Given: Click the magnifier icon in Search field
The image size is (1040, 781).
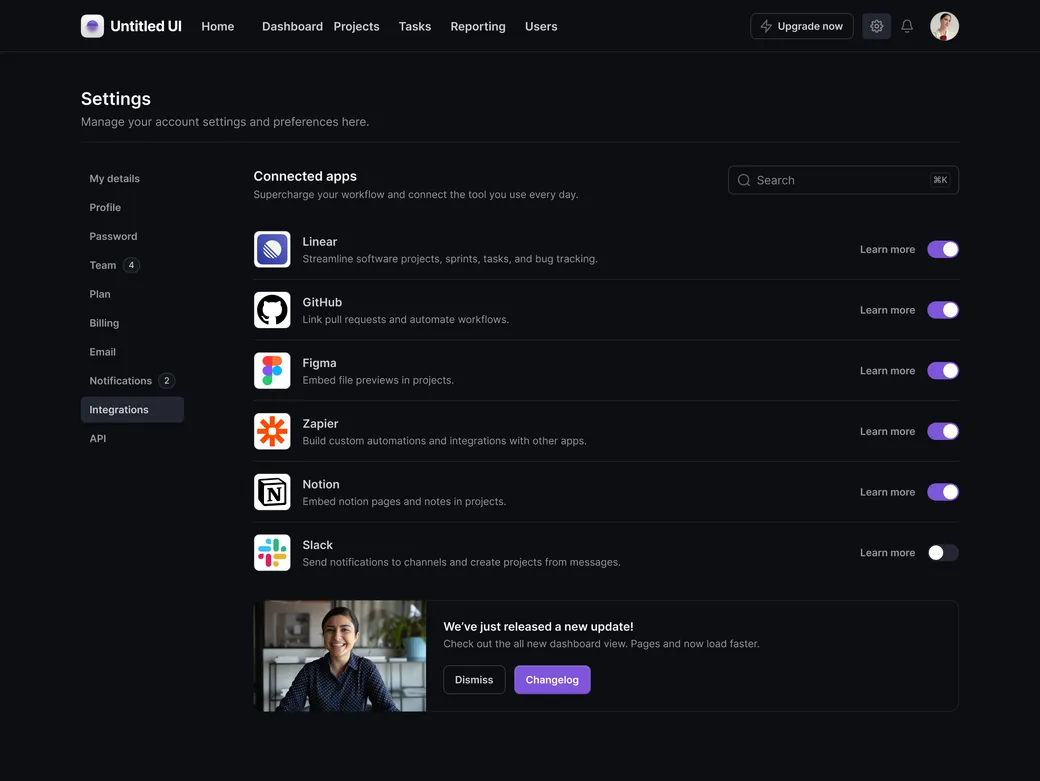Looking at the screenshot, I should (744, 180).
